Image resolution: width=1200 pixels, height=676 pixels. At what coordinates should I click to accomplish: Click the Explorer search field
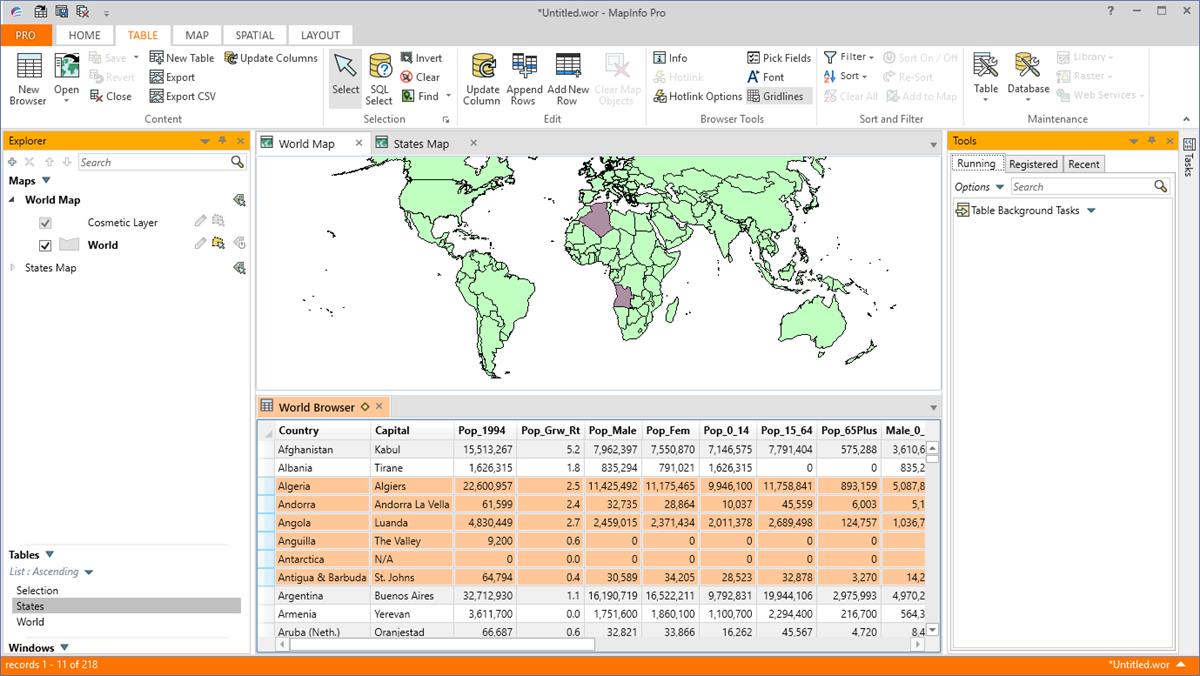click(154, 162)
